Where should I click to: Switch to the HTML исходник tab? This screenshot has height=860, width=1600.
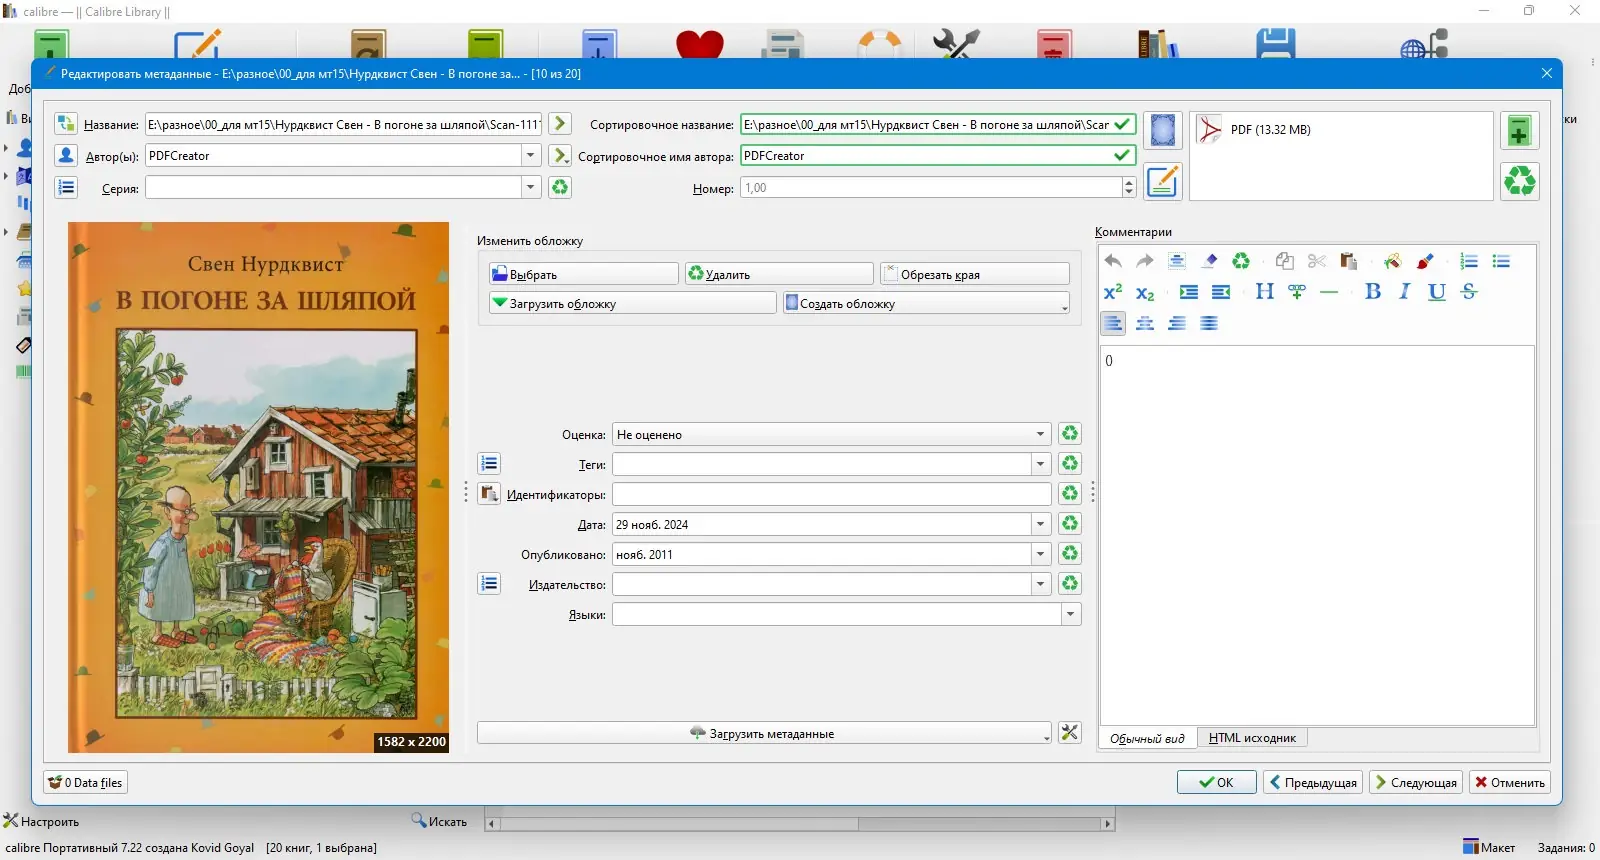[1252, 738]
